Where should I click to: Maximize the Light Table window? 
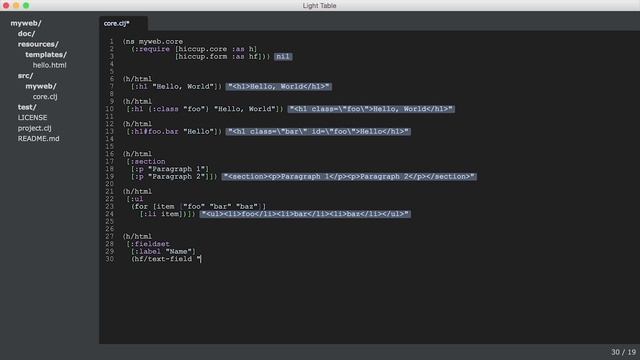tap(26, 6)
